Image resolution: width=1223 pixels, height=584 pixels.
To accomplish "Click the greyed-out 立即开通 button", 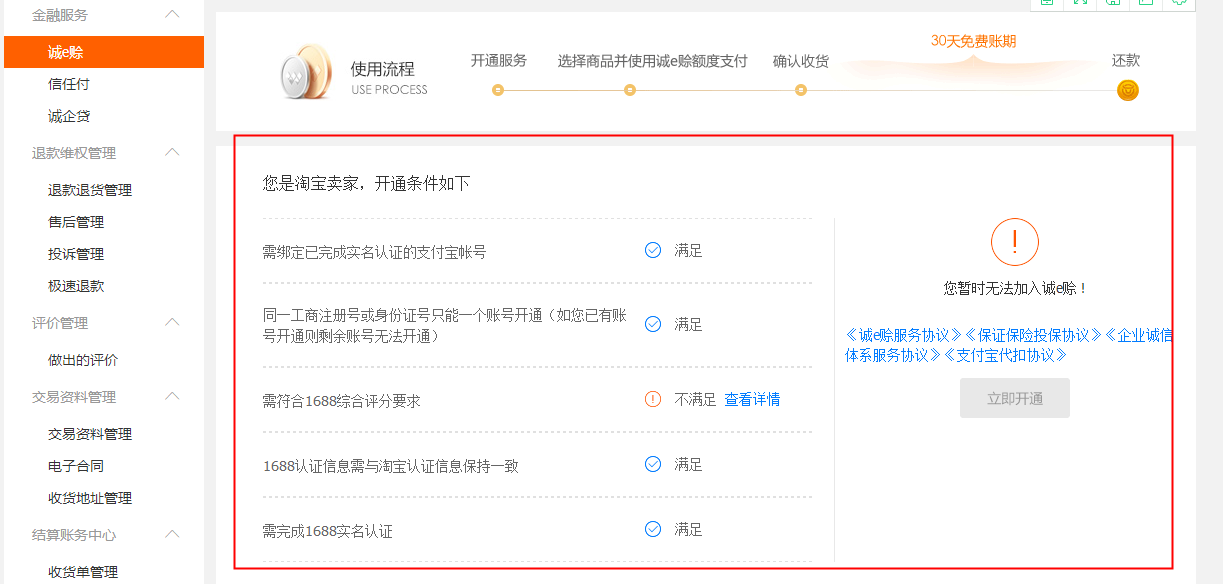I will click(x=1015, y=398).
